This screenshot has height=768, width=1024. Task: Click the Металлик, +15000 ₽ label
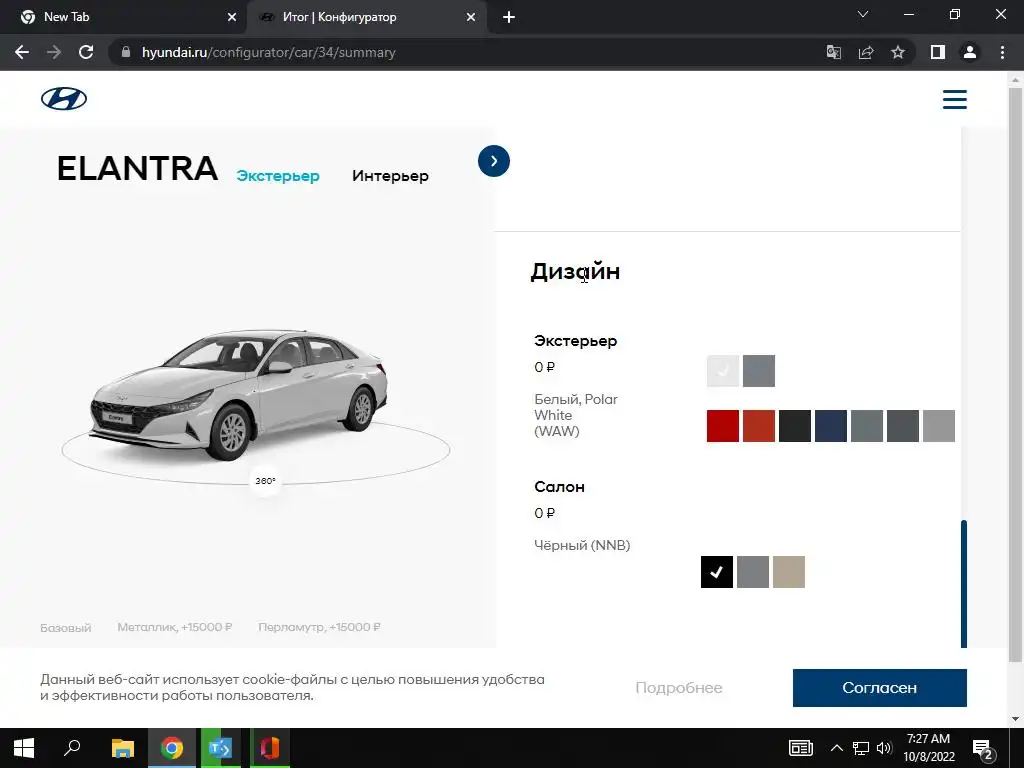pyautogui.click(x=175, y=627)
